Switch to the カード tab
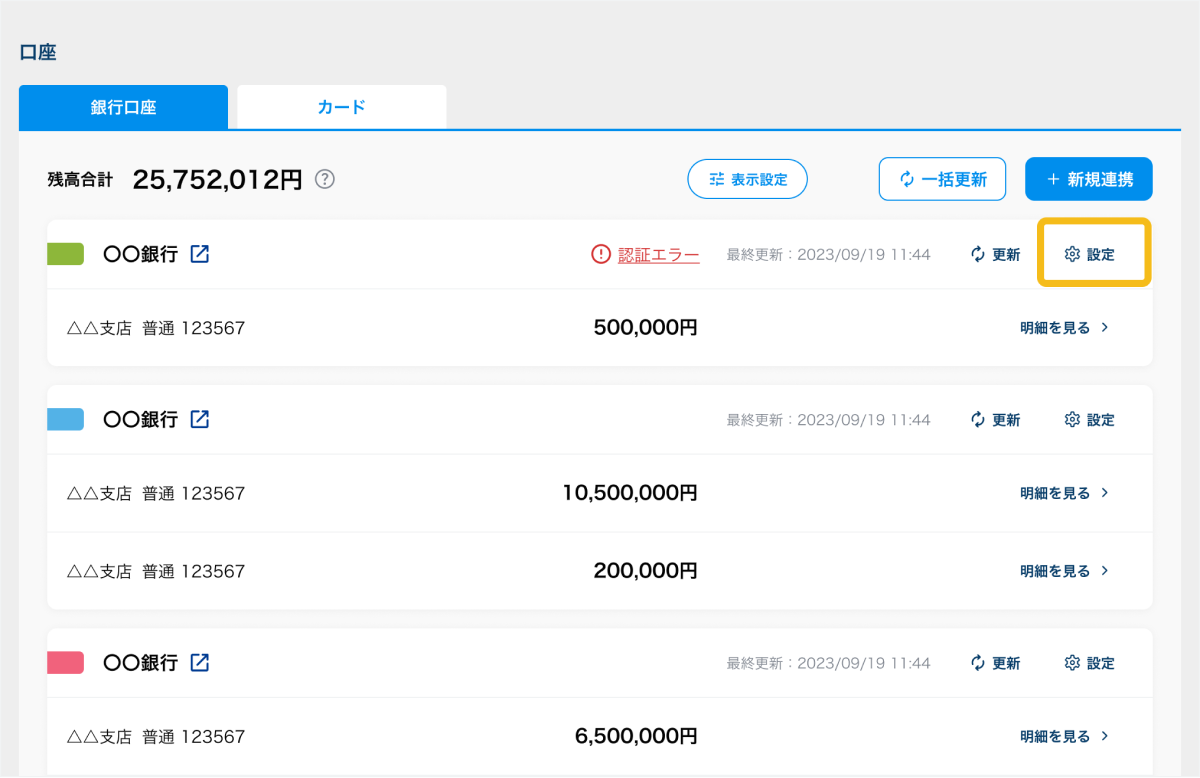This screenshot has width=1200, height=778. tap(342, 107)
